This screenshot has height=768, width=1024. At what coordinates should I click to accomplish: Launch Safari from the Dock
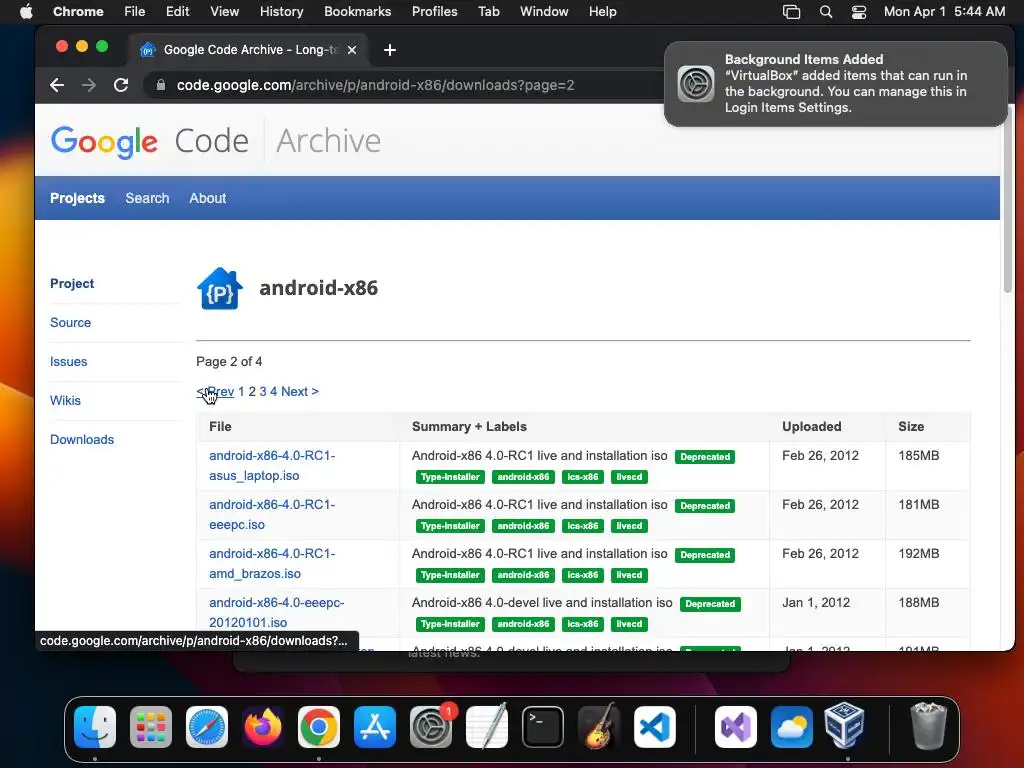207,727
